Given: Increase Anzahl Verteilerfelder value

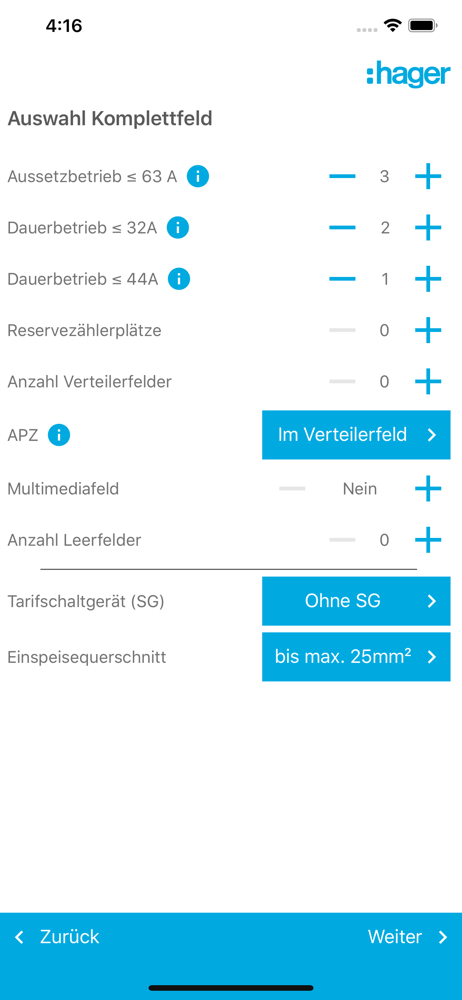Looking at the screenshot, I should click(428, 381).
